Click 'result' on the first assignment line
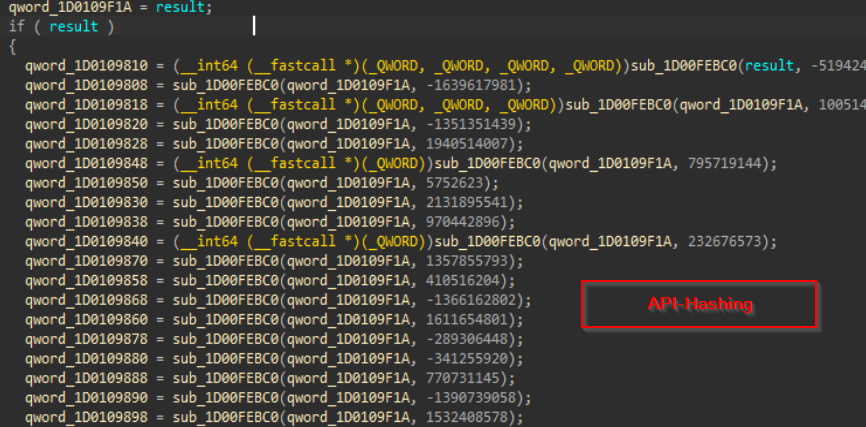The width and height of the screenshot is (866, 427). click(x=182, y=8)
